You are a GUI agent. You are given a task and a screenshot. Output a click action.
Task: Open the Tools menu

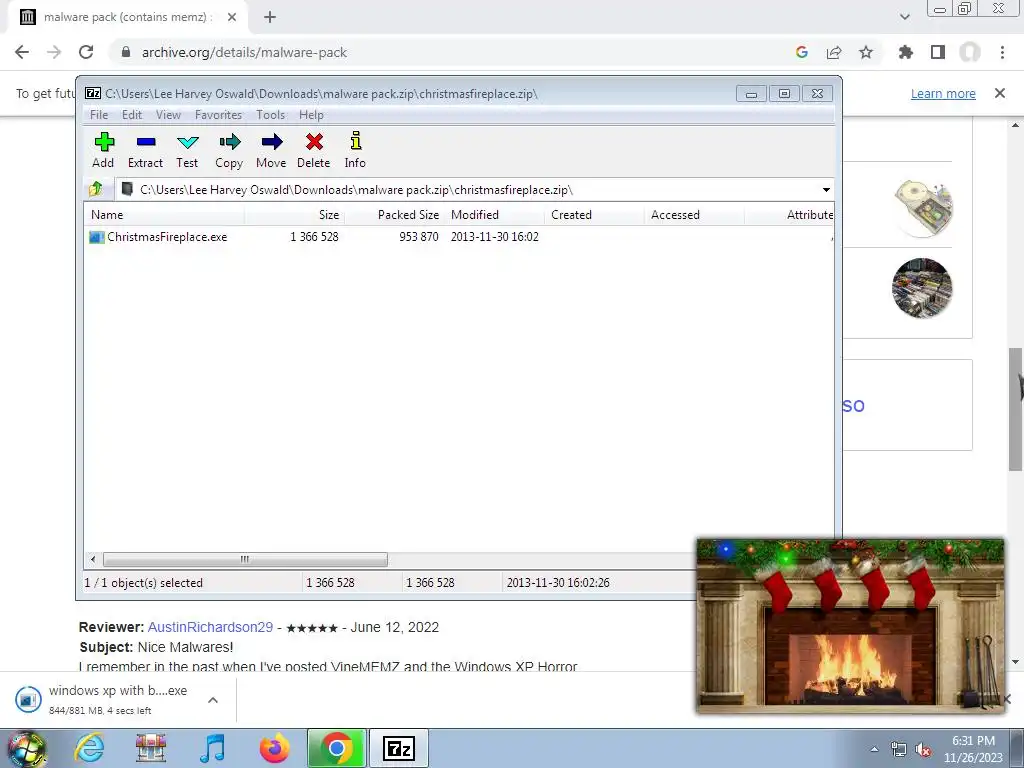[270, 115]
